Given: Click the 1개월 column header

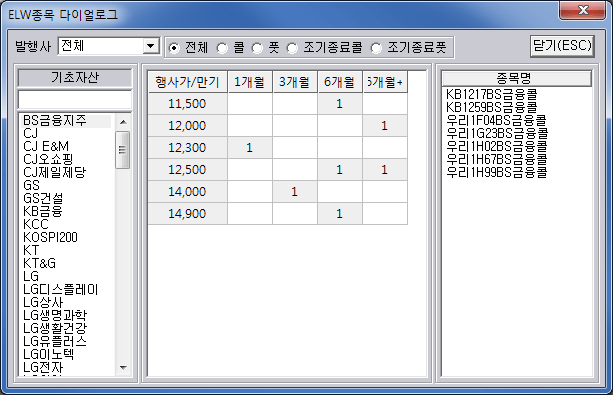Looking at the screenshot, I should (250, 82).
